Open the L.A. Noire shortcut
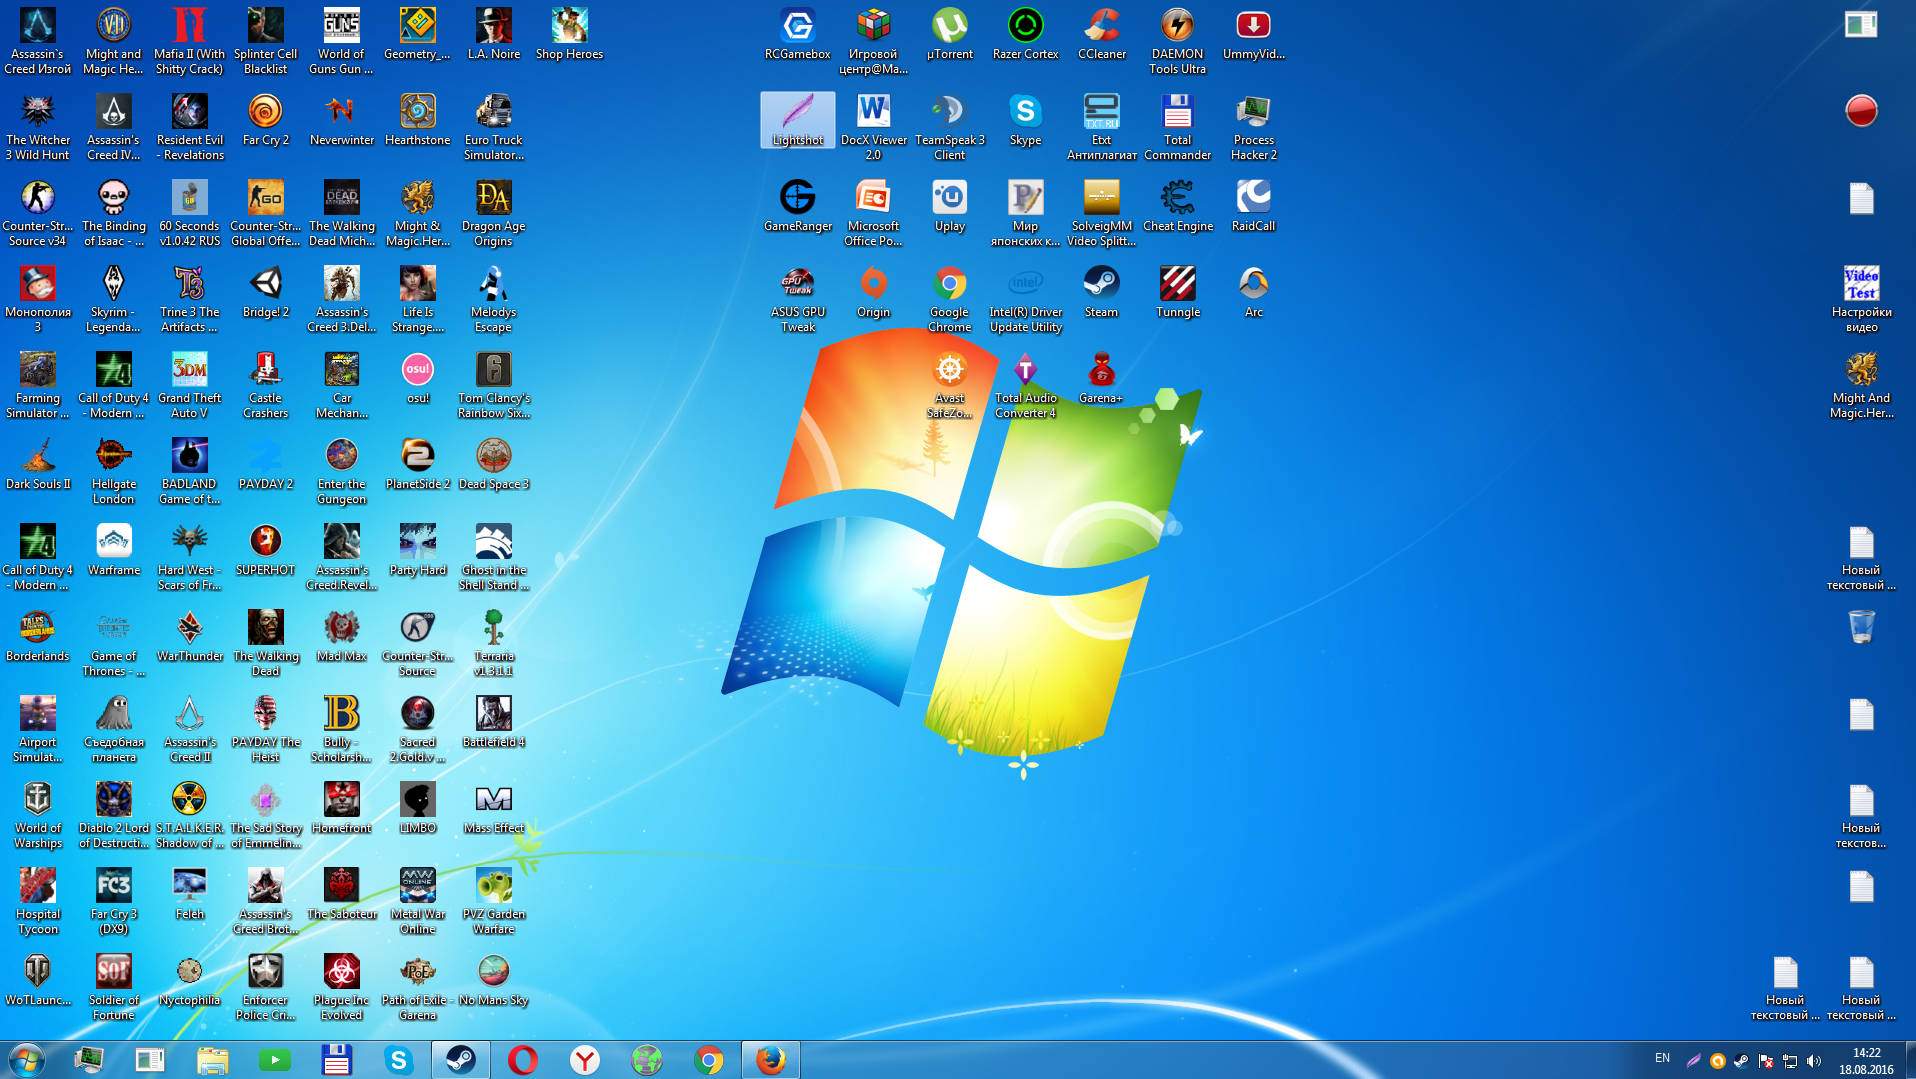This screenshot has width=1916, height=1079. (493, 34)
